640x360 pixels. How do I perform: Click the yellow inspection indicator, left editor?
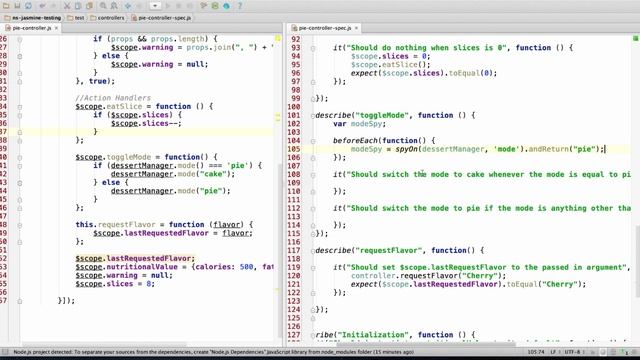click(x=278, y=38)
